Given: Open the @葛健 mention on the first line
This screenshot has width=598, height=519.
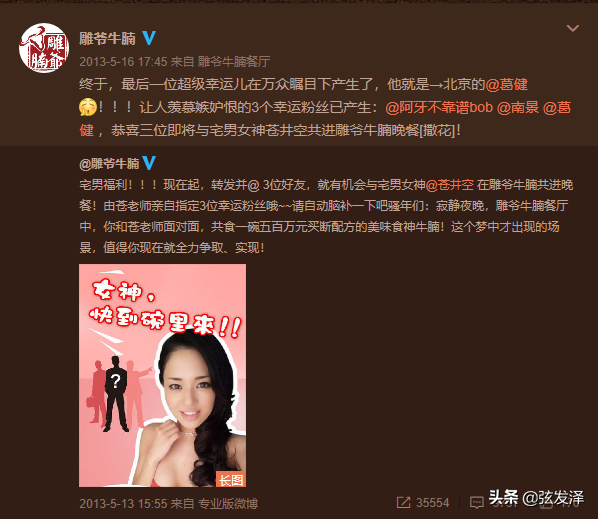Looking at the screenshot, I should 507,84.
